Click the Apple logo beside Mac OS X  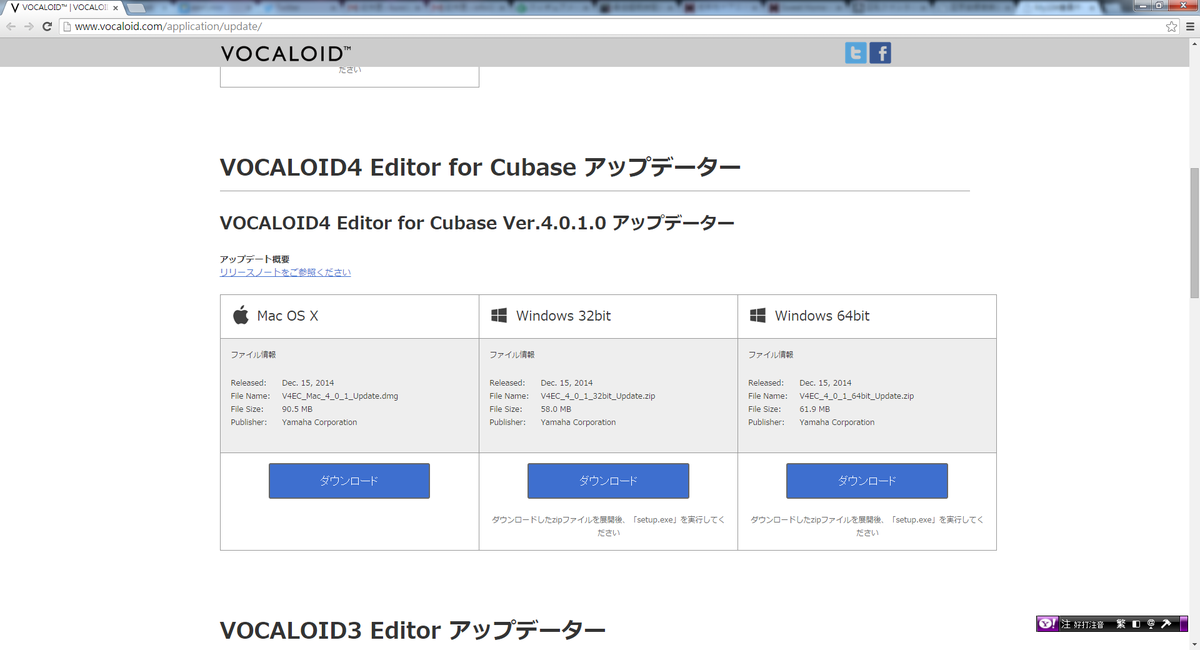coord(240,315)
